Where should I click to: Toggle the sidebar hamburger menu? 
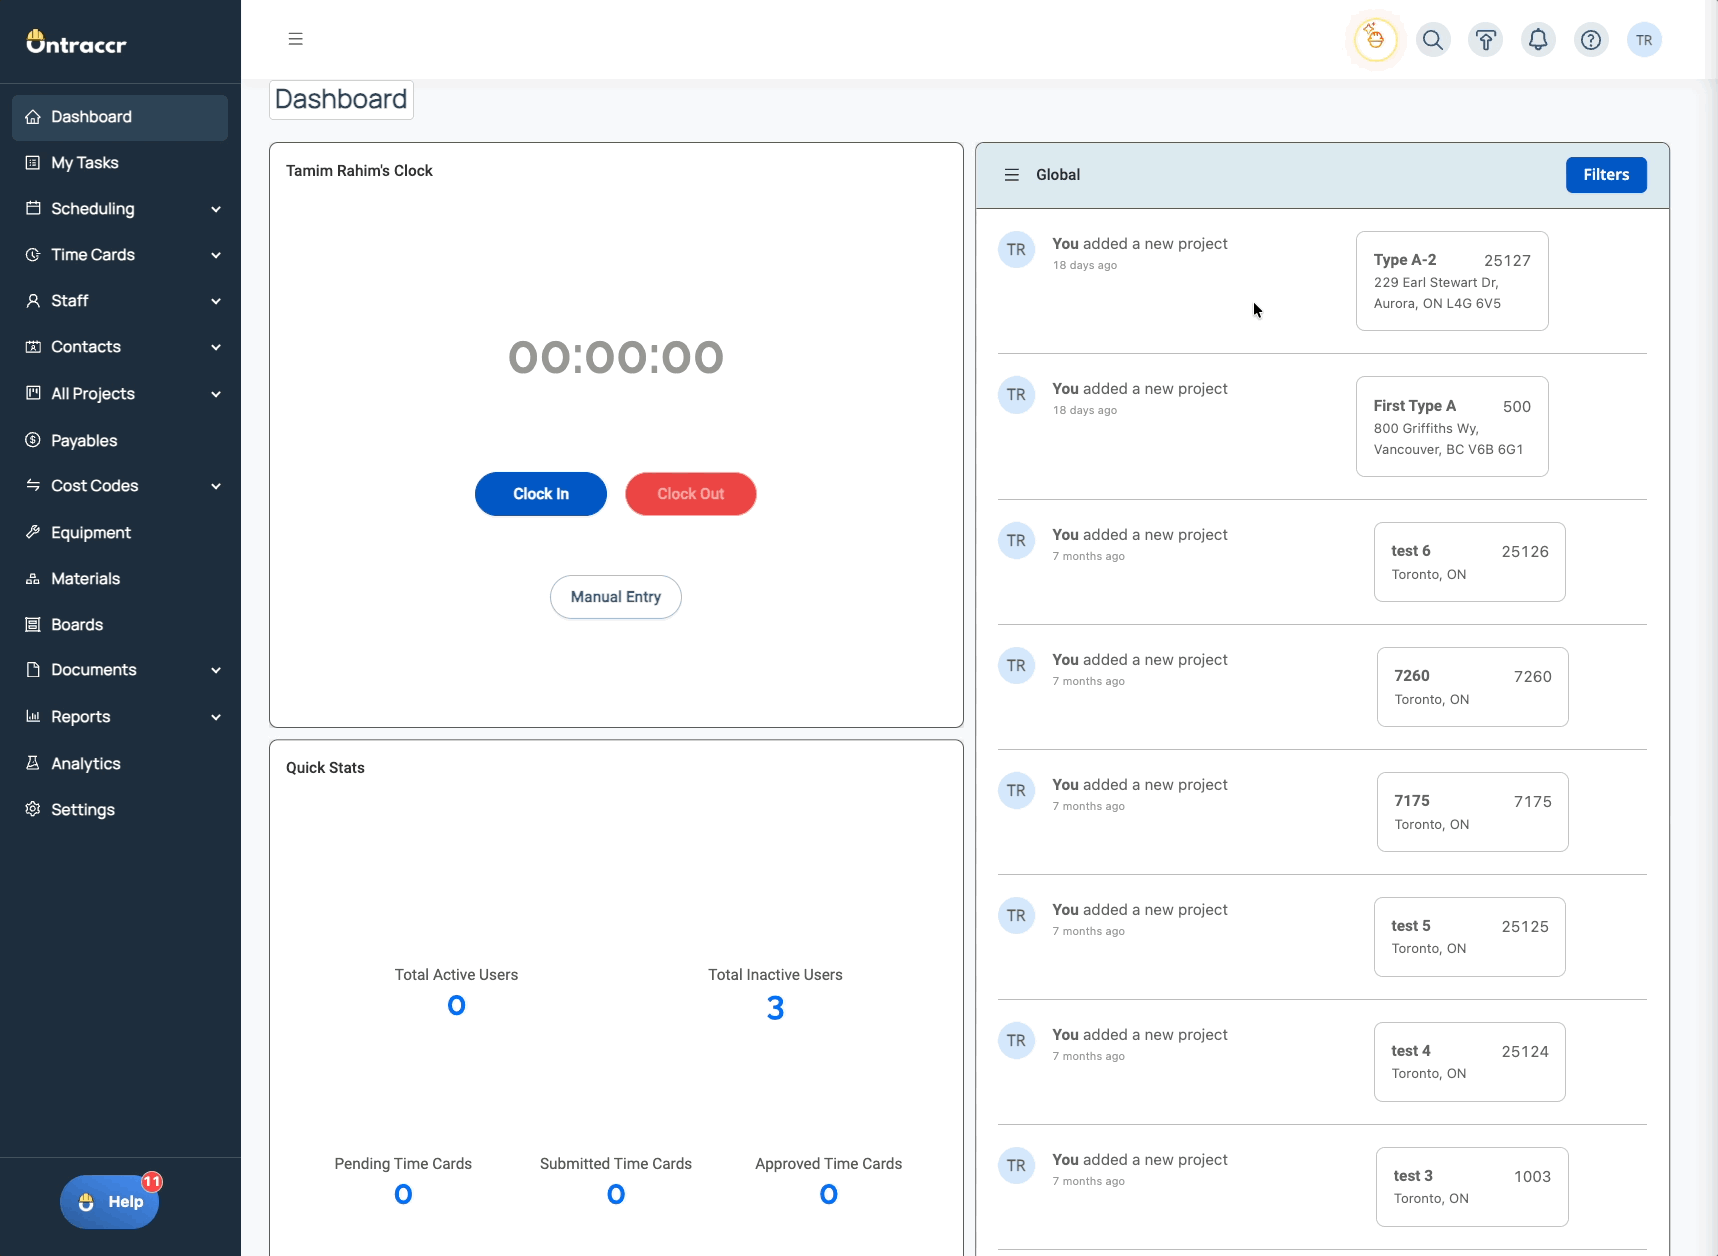click(295, 39)
